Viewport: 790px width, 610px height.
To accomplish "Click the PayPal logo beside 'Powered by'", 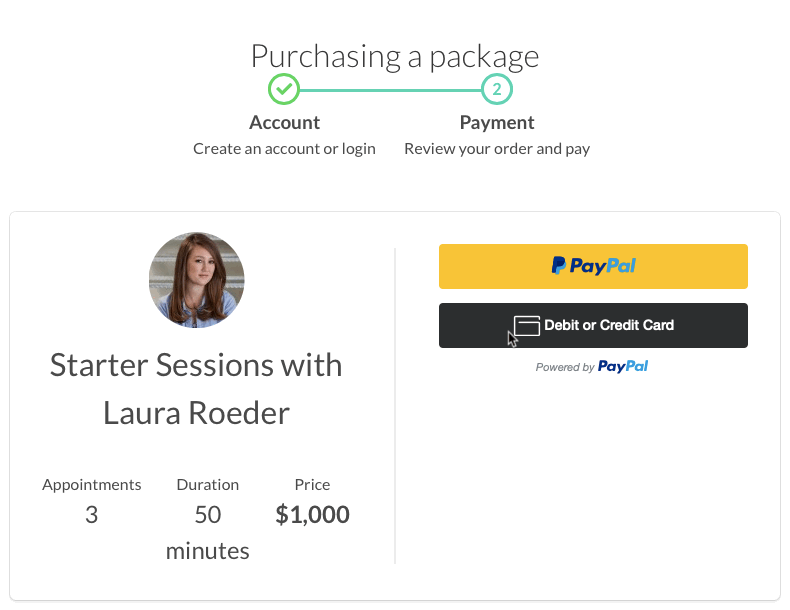I will coord(623,367).
